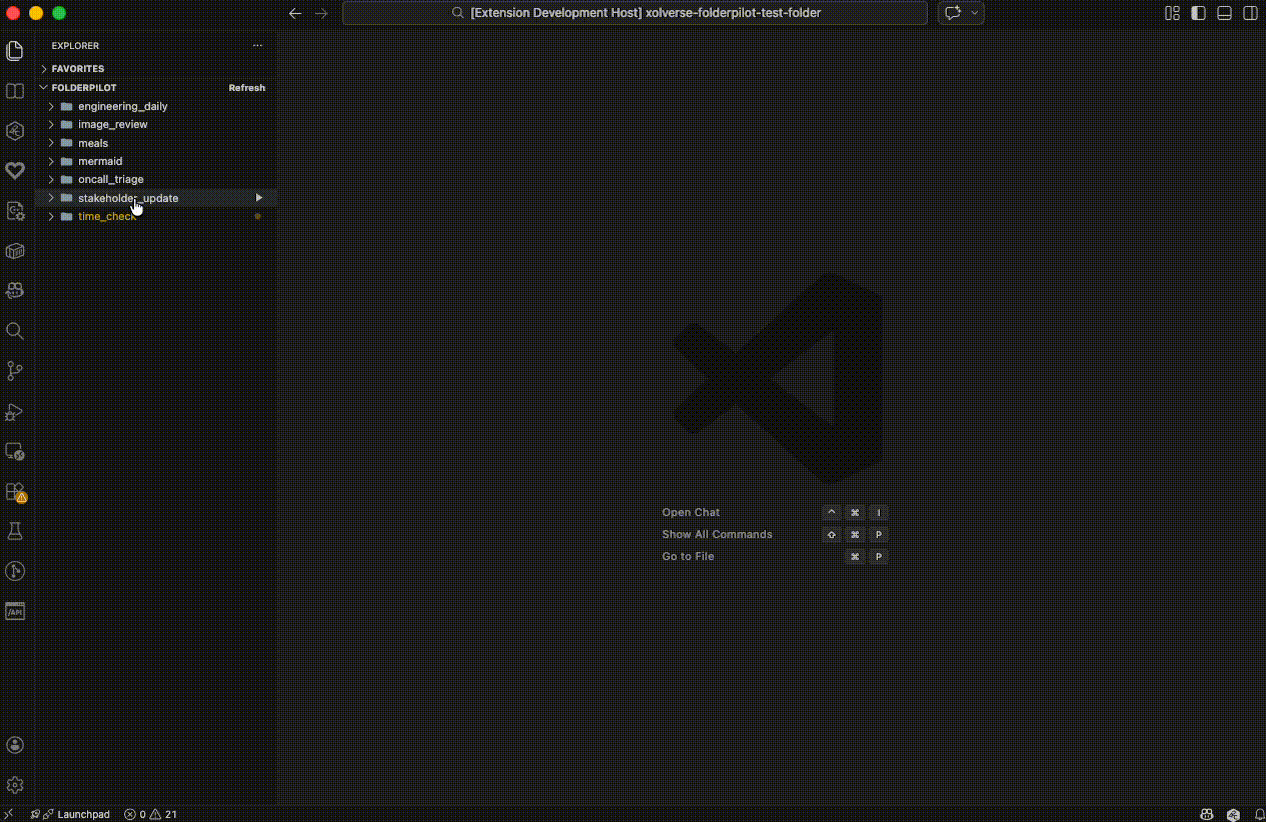Open the Run and Debug view
The width and height of the screenshot is (1266, 822).
point(15,411)
